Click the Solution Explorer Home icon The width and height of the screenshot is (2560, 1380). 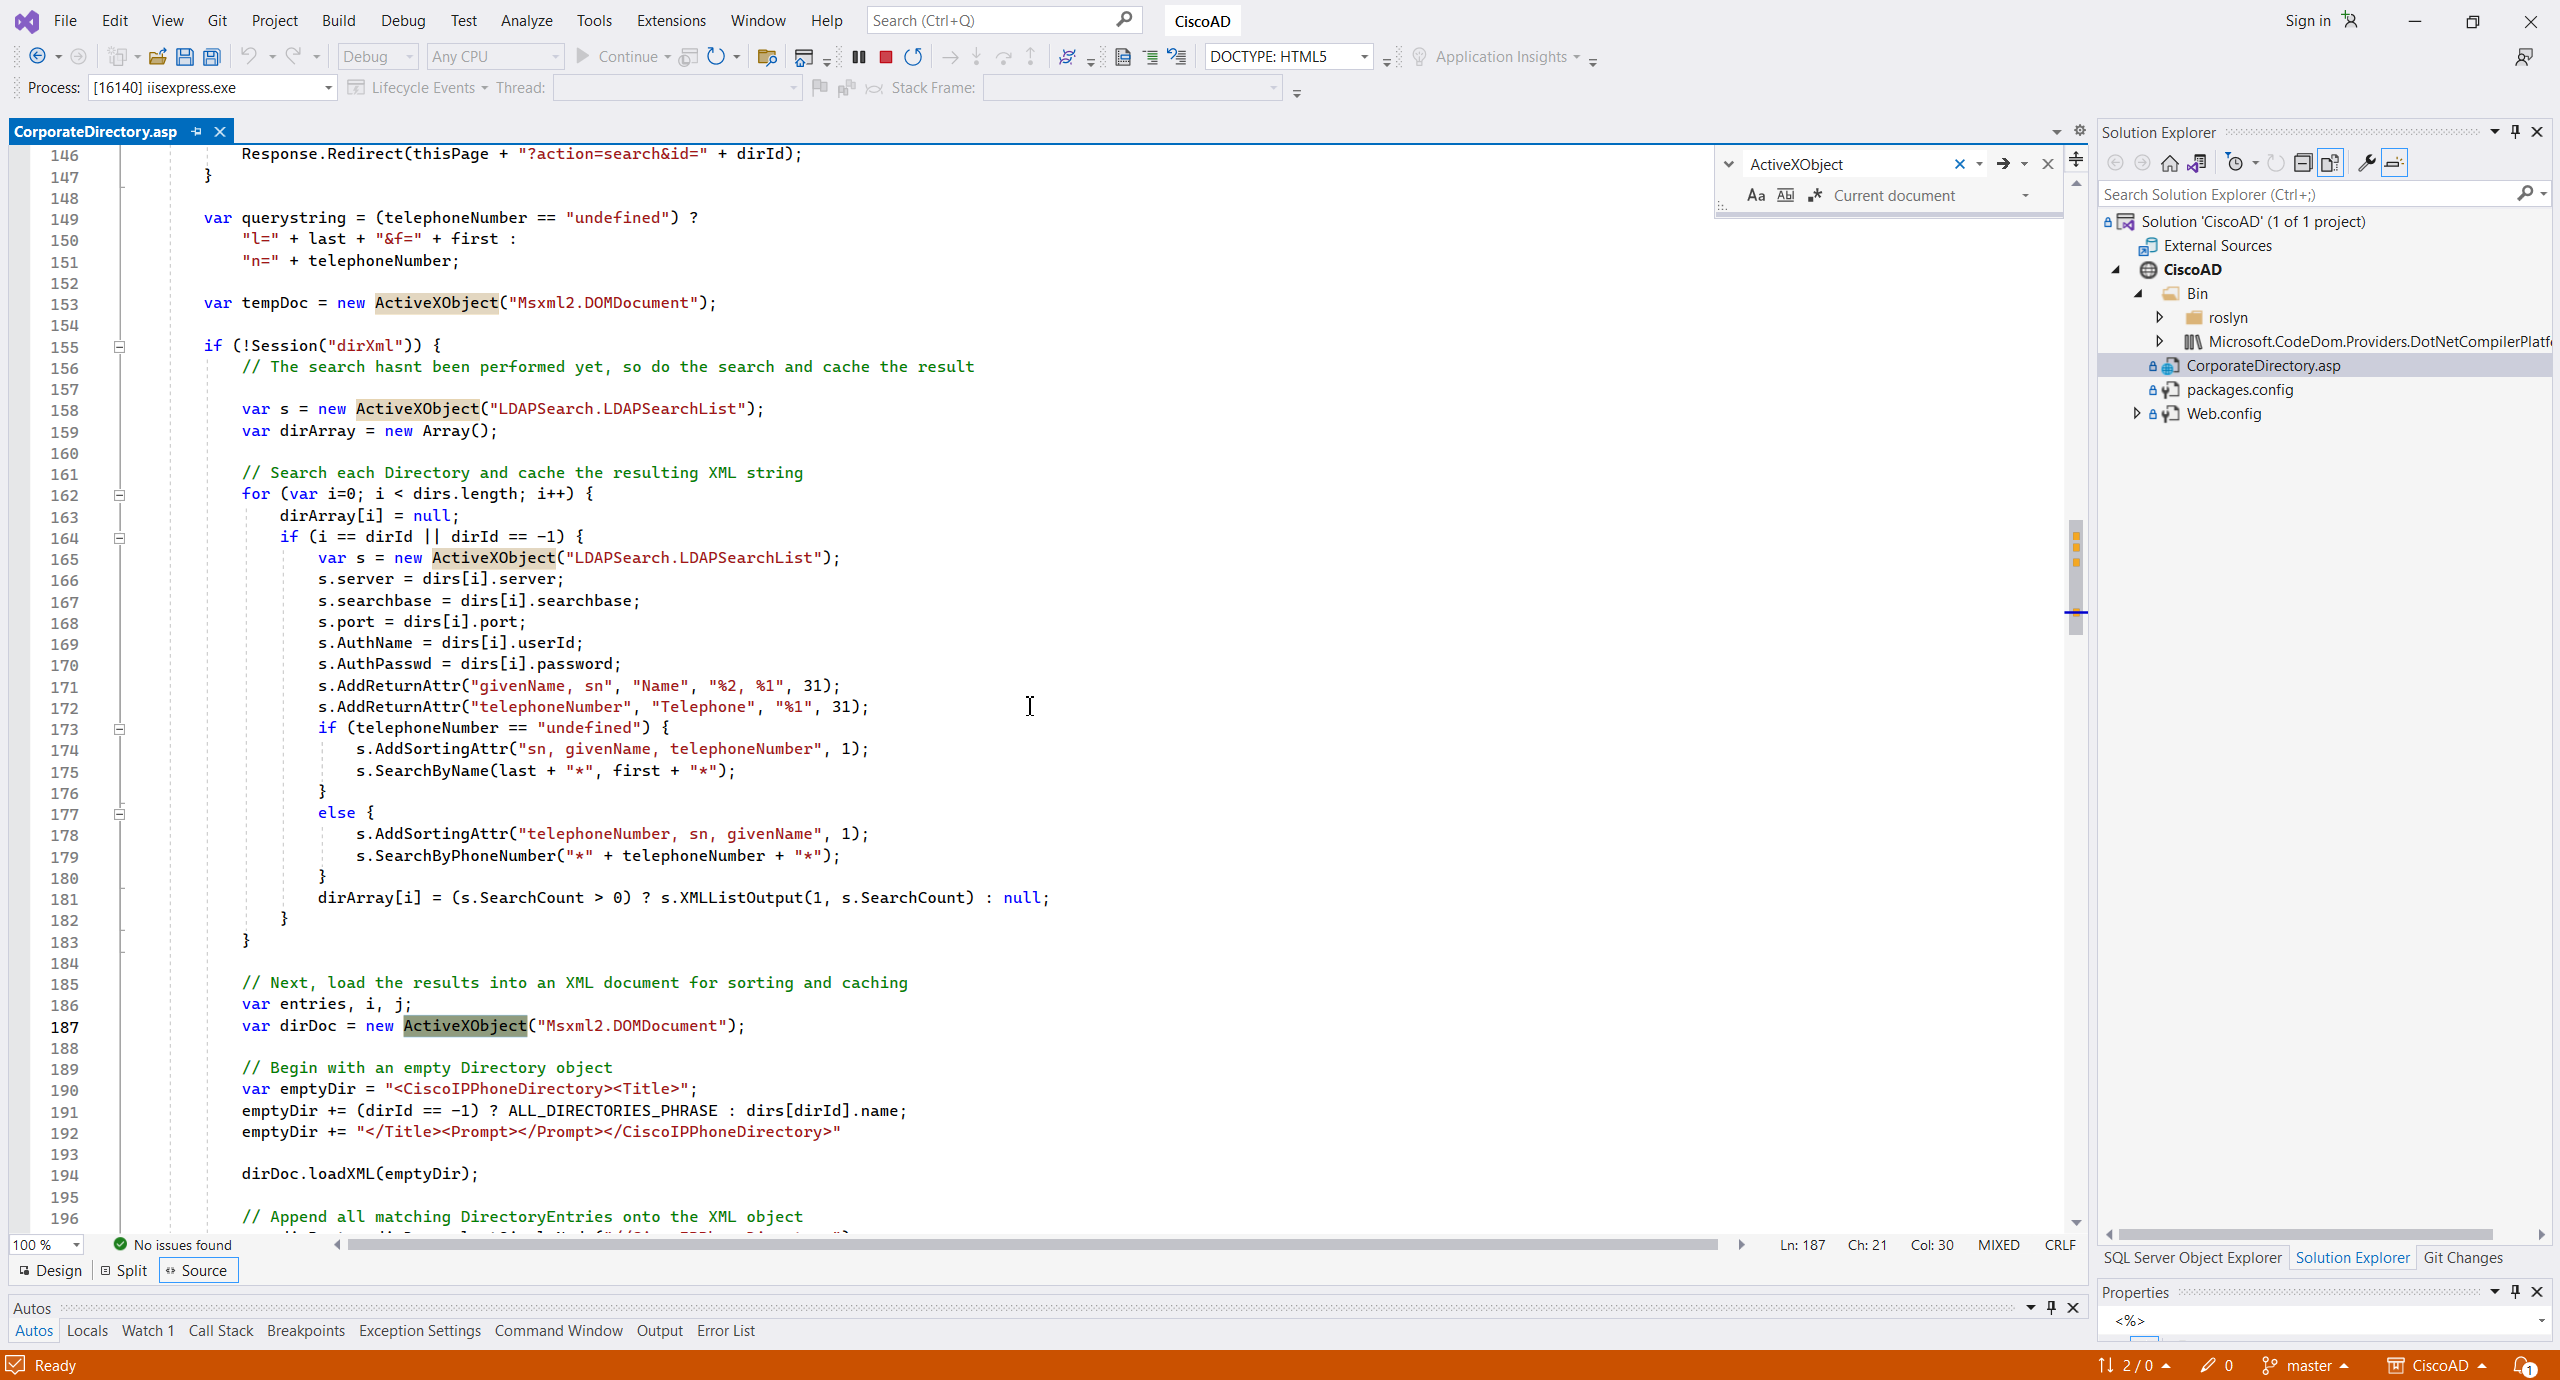[x=2169, y=163]
